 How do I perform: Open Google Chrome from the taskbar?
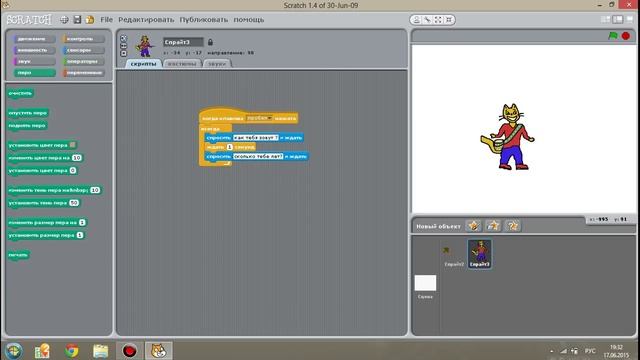(72, 351)
